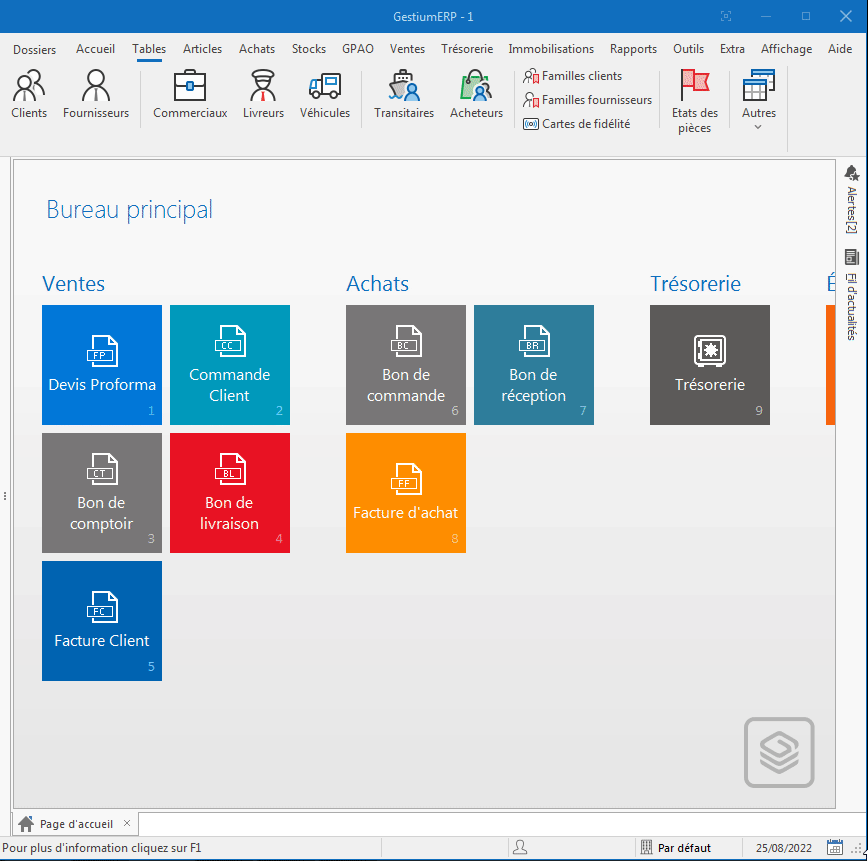Open the Fil d'actualités side panel
The width and height of the screenshot is (868, 861).
click(852, 295)
